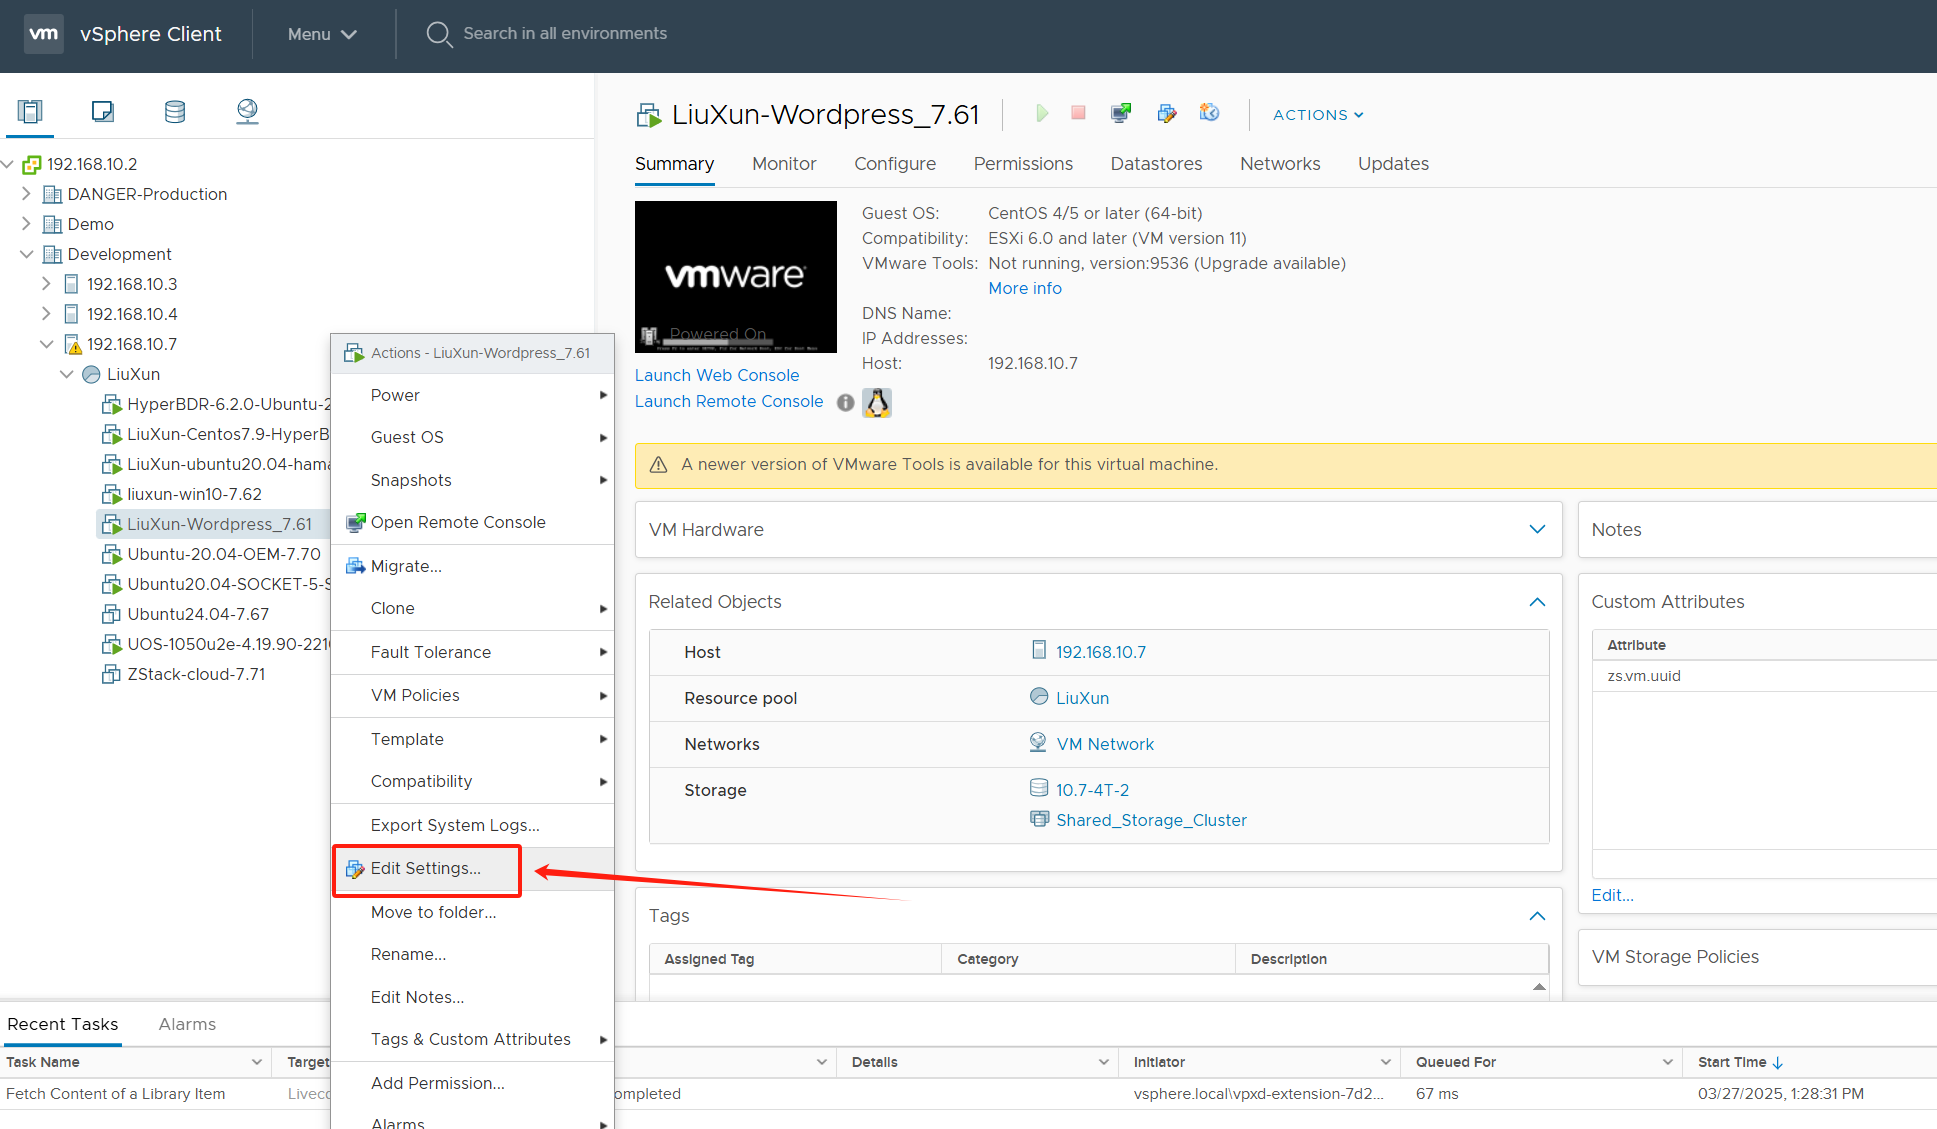1937x1129 pixels.
Task: Click the Power Off red stop icon
Action: pos(1078,113)
